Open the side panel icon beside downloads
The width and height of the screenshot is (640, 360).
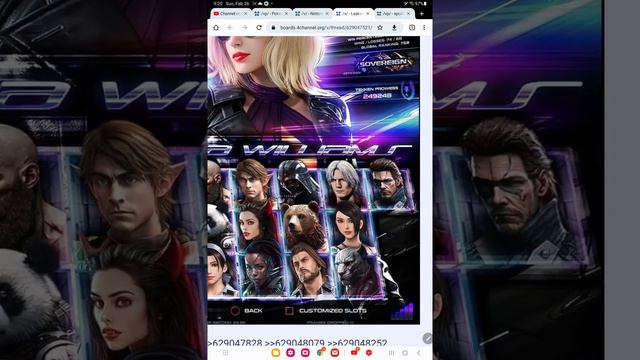[412, 27]
